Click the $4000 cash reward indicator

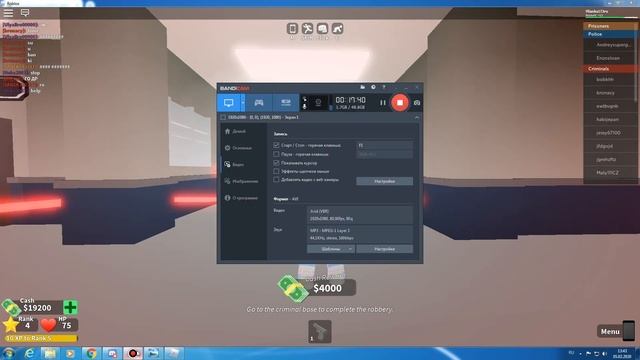click(317, 288)
